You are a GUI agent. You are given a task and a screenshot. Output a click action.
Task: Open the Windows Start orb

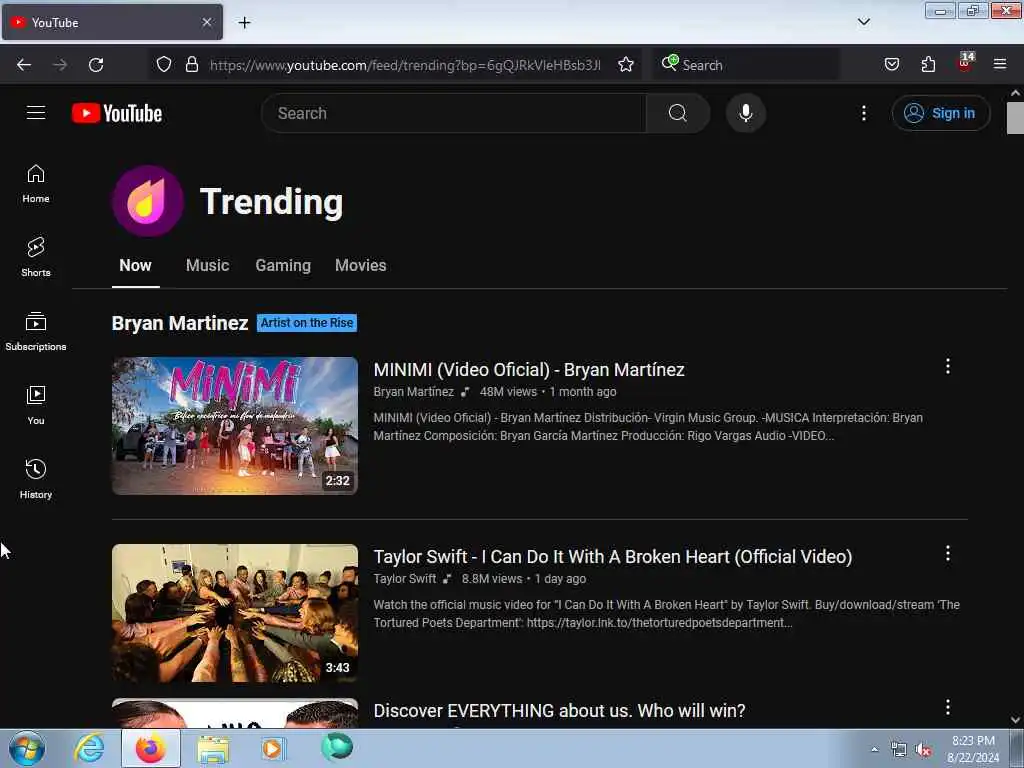pyautogui.click(x=27, y=749)
